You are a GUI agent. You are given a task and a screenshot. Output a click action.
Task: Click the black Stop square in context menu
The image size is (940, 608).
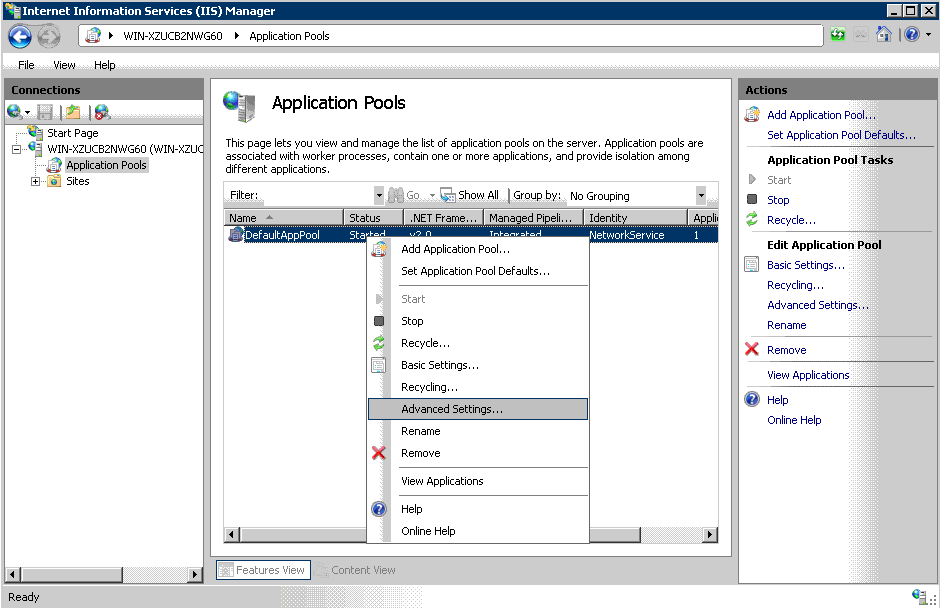click(379, 321)
